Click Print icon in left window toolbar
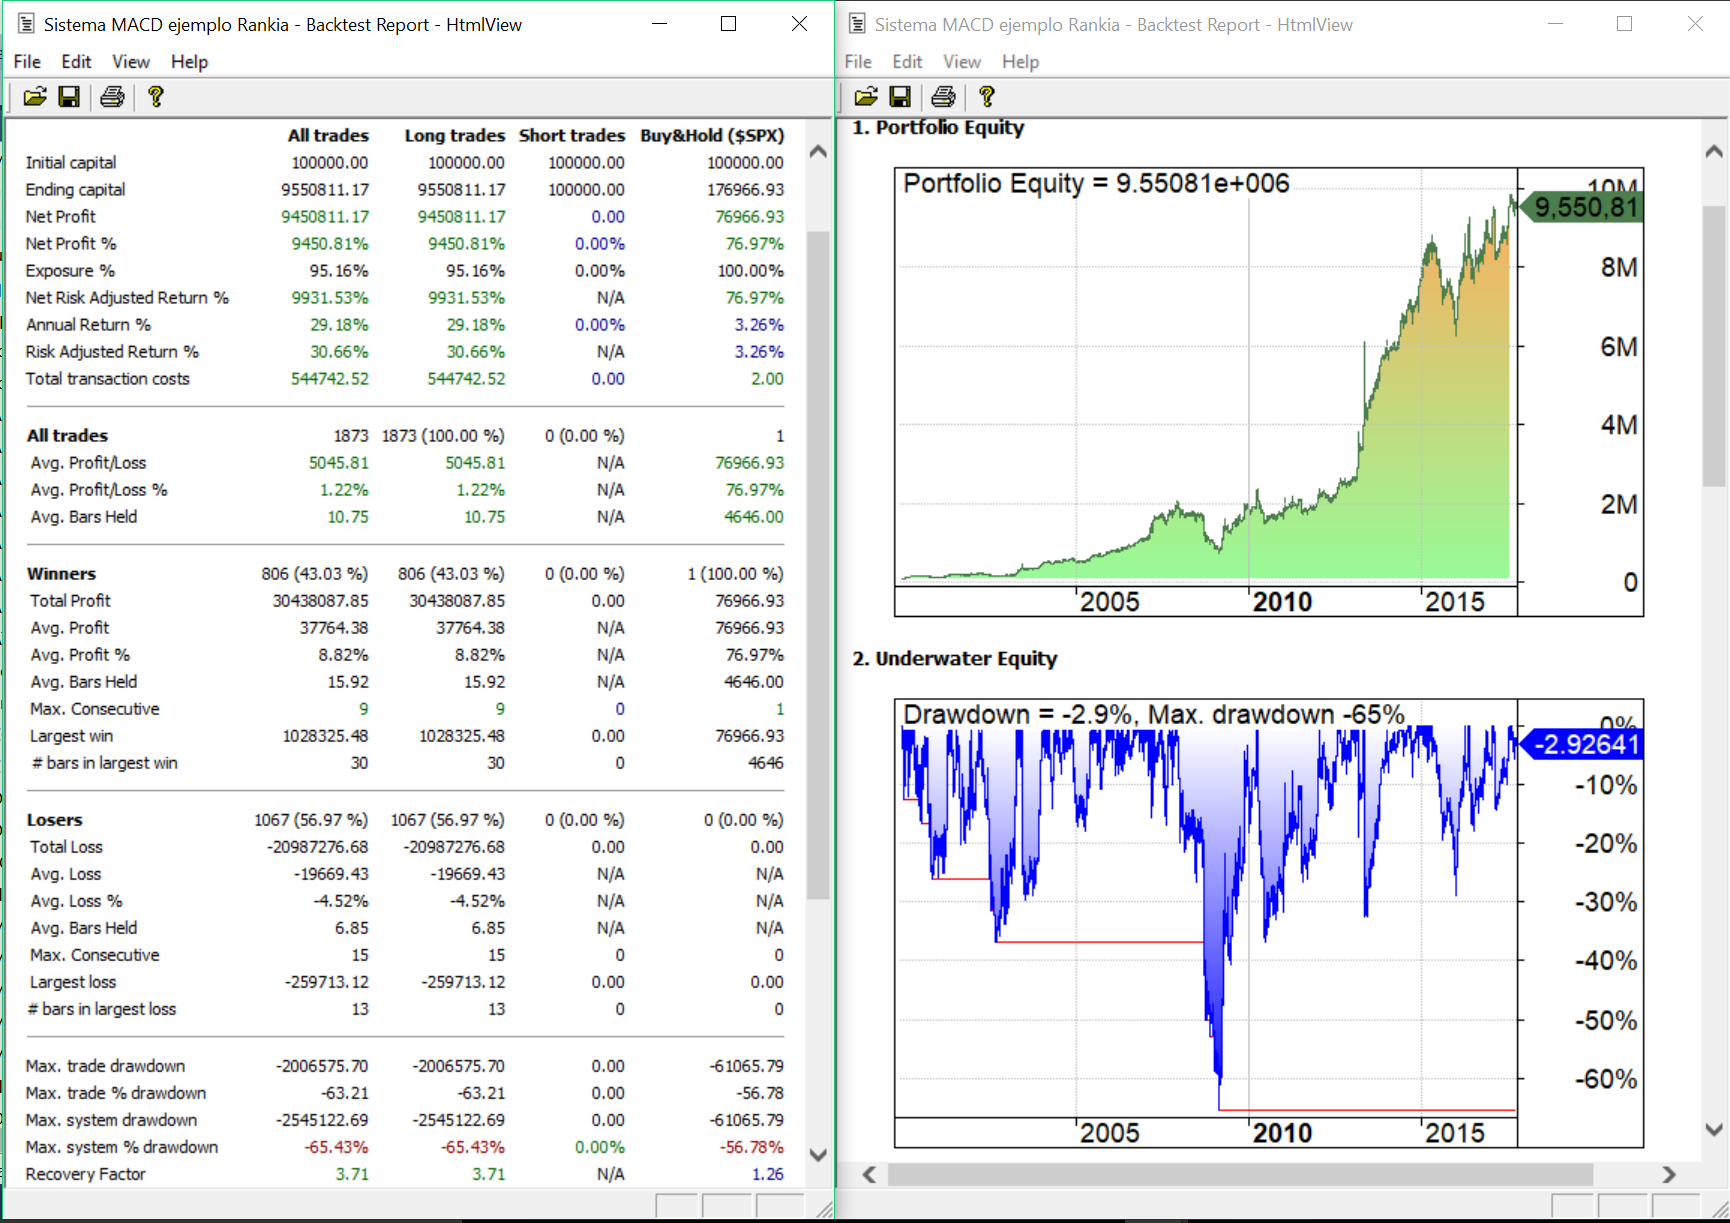Image resolution: width=1730 pixels, height=1223 pixels. (112, 97)
